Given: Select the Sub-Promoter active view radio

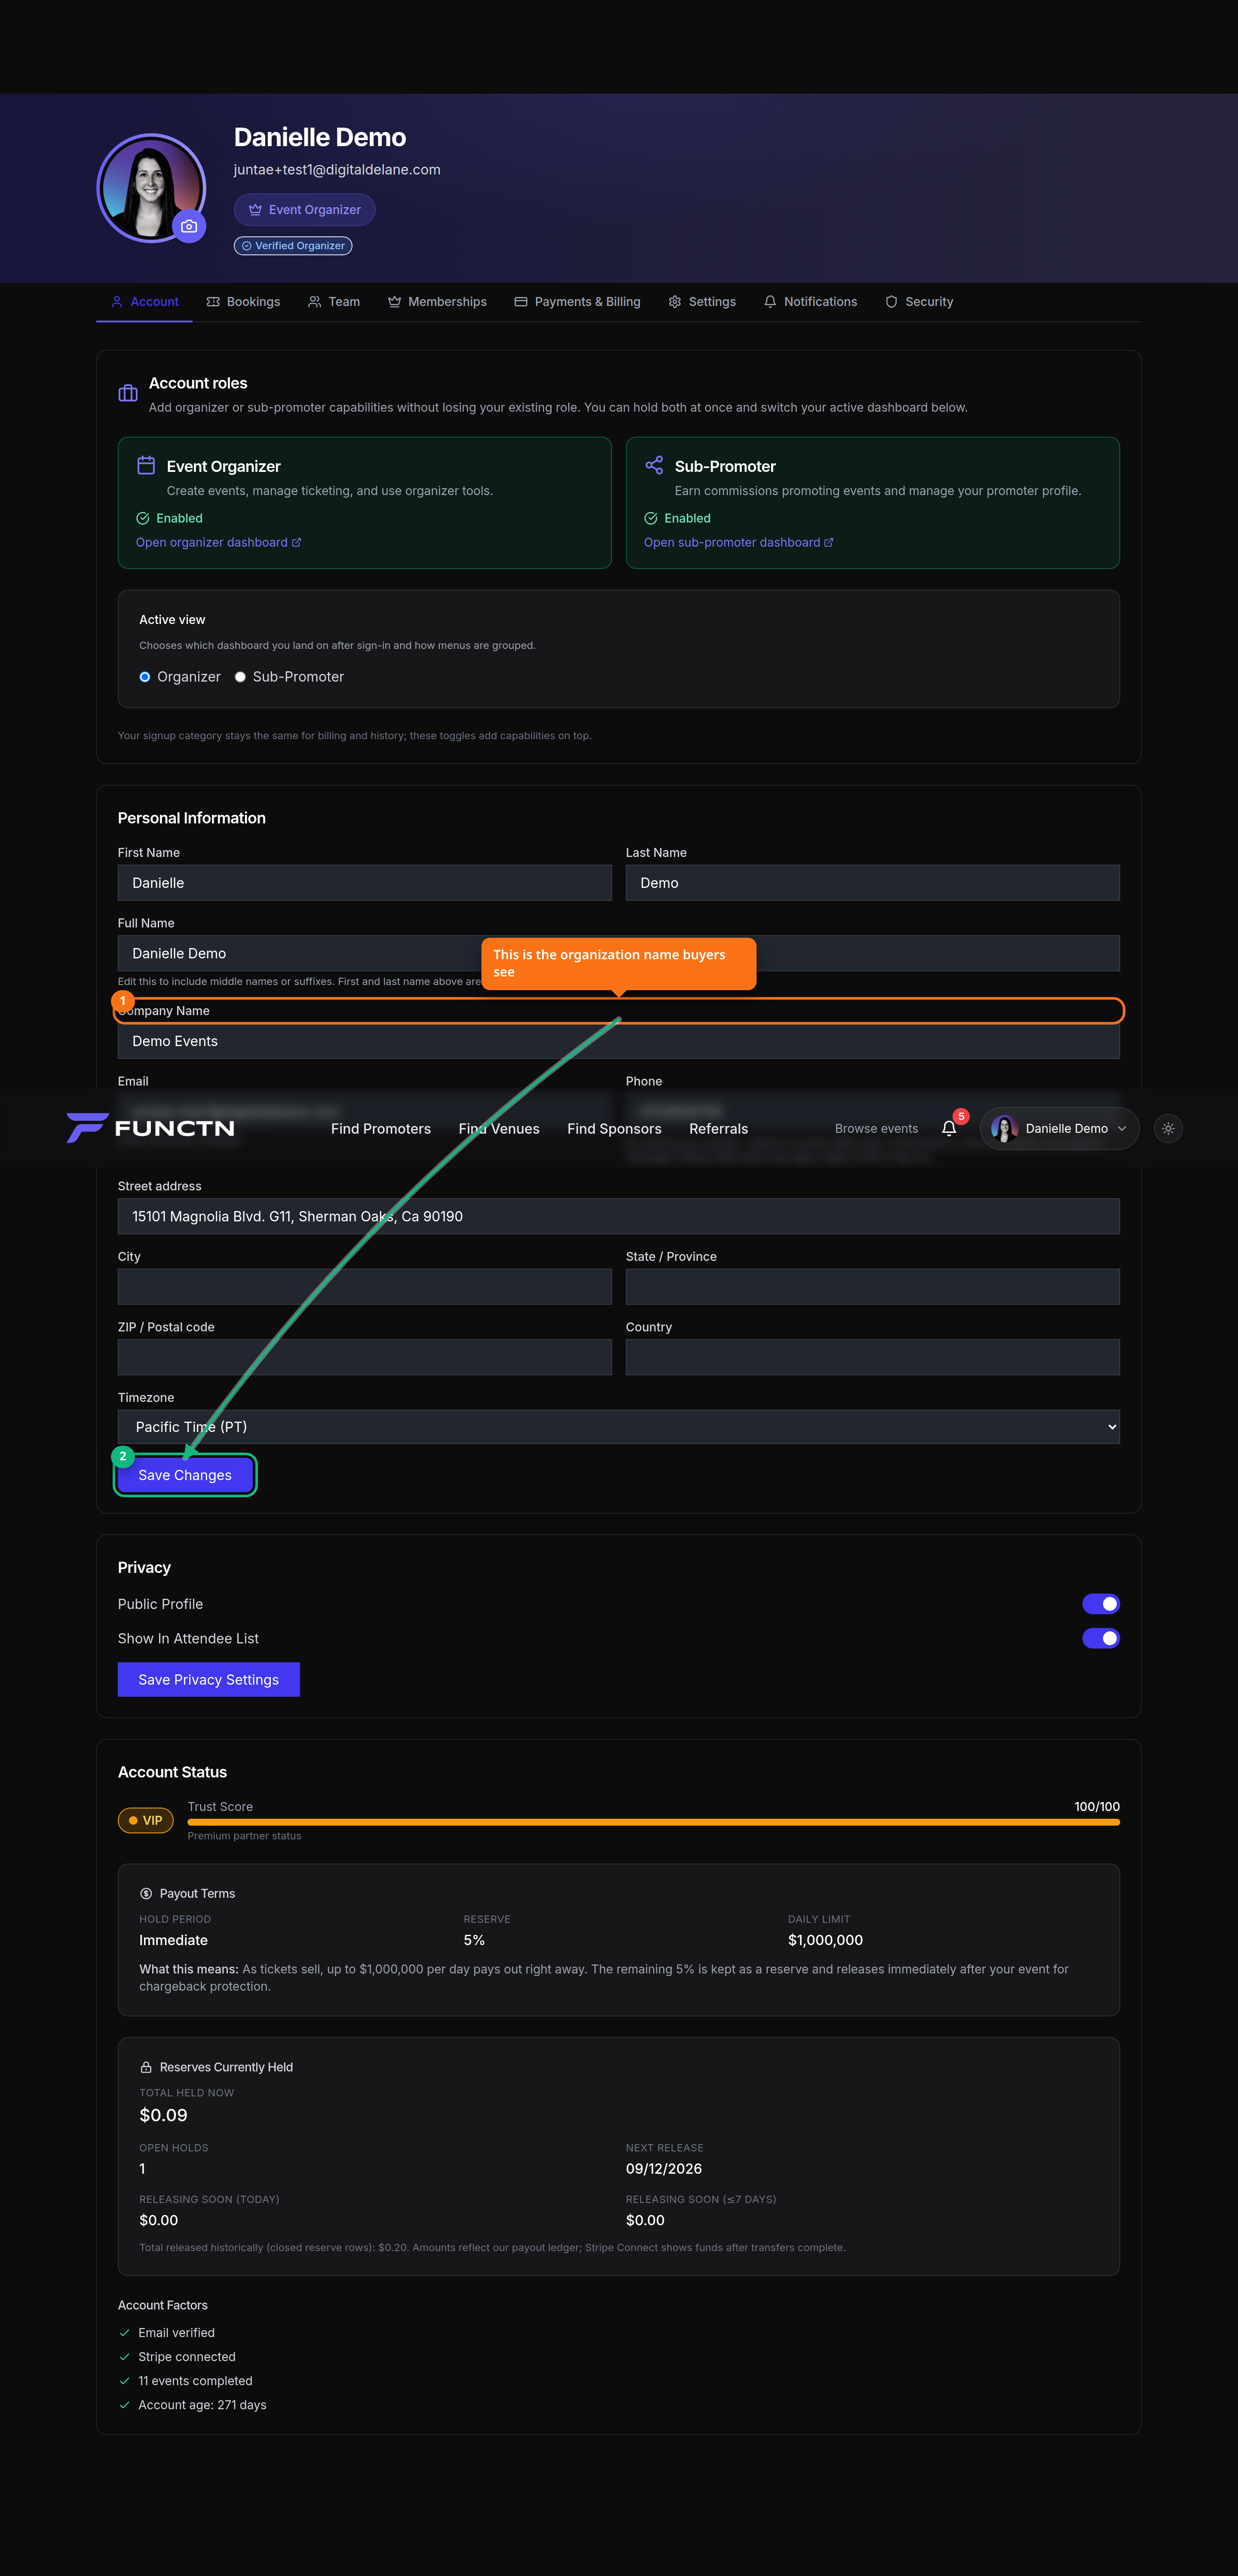Looking at the screenshot, I should (x=240, y=677).
